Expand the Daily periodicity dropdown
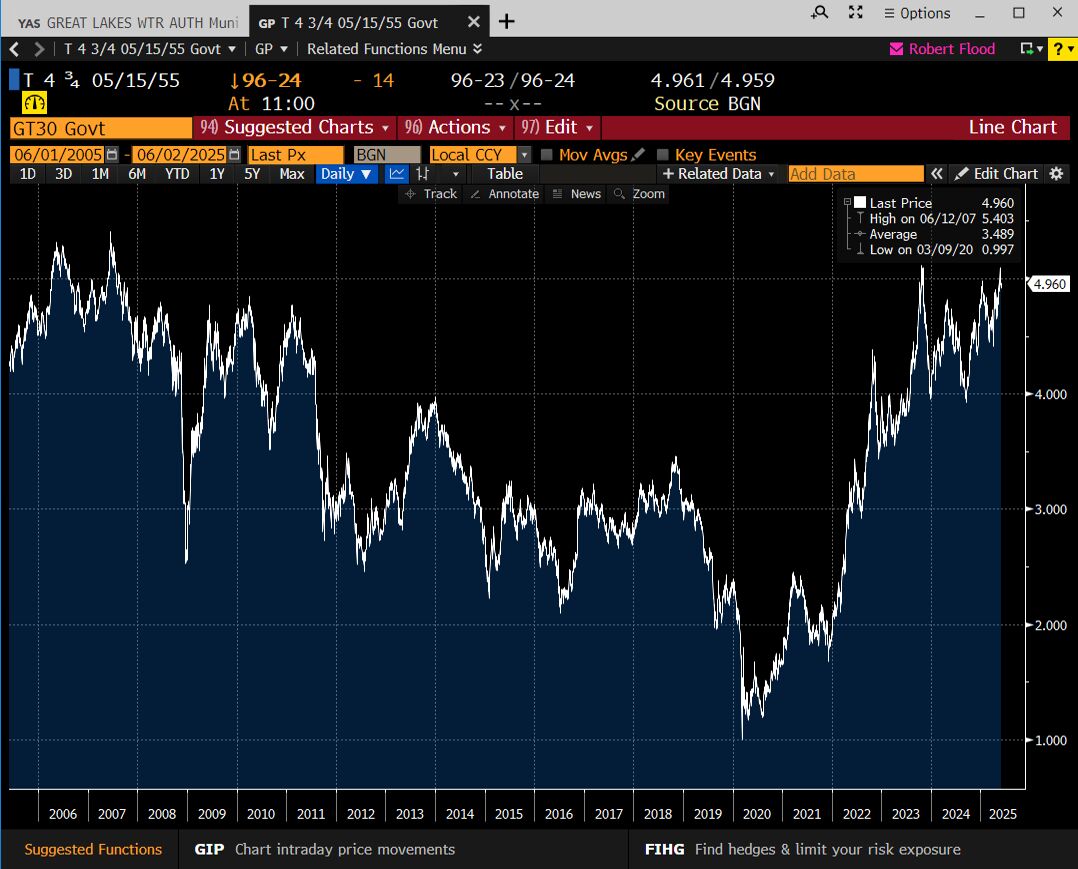The width and height of the screenshot is (1078, 869). coord(347,174)
